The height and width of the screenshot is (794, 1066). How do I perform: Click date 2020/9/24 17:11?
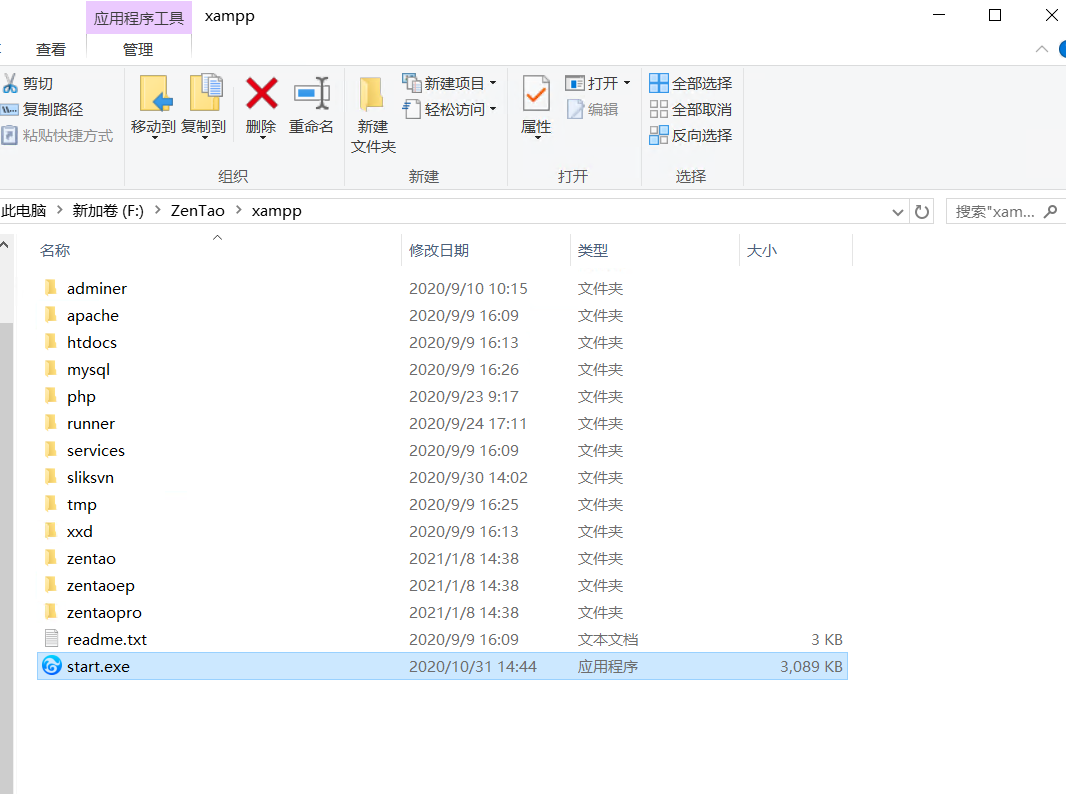[468, 424]
